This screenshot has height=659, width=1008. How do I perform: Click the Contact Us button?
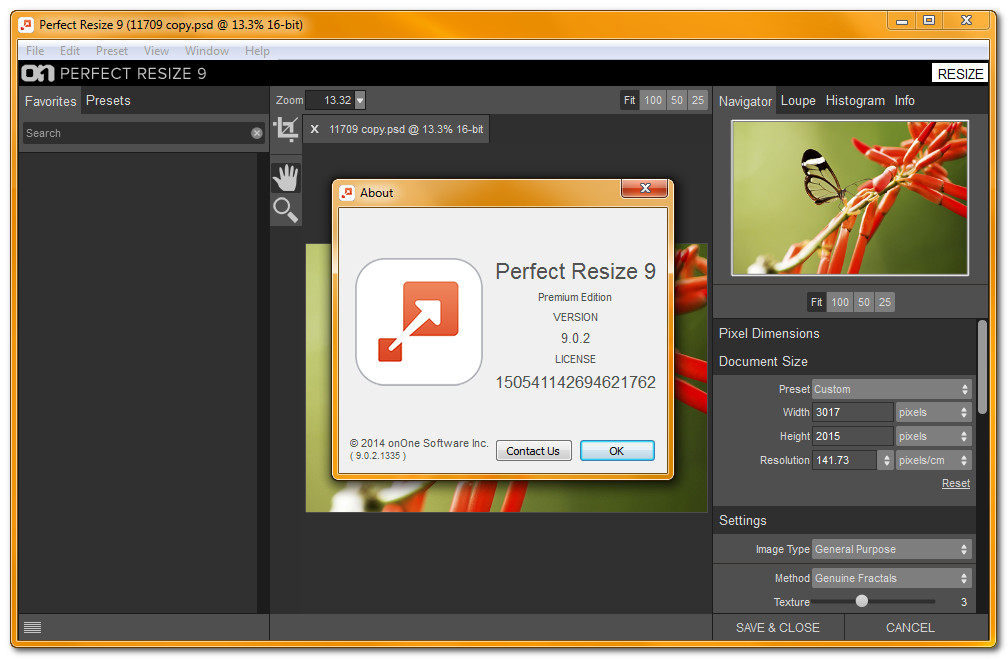pyautogui.click(x=533, y=451)
